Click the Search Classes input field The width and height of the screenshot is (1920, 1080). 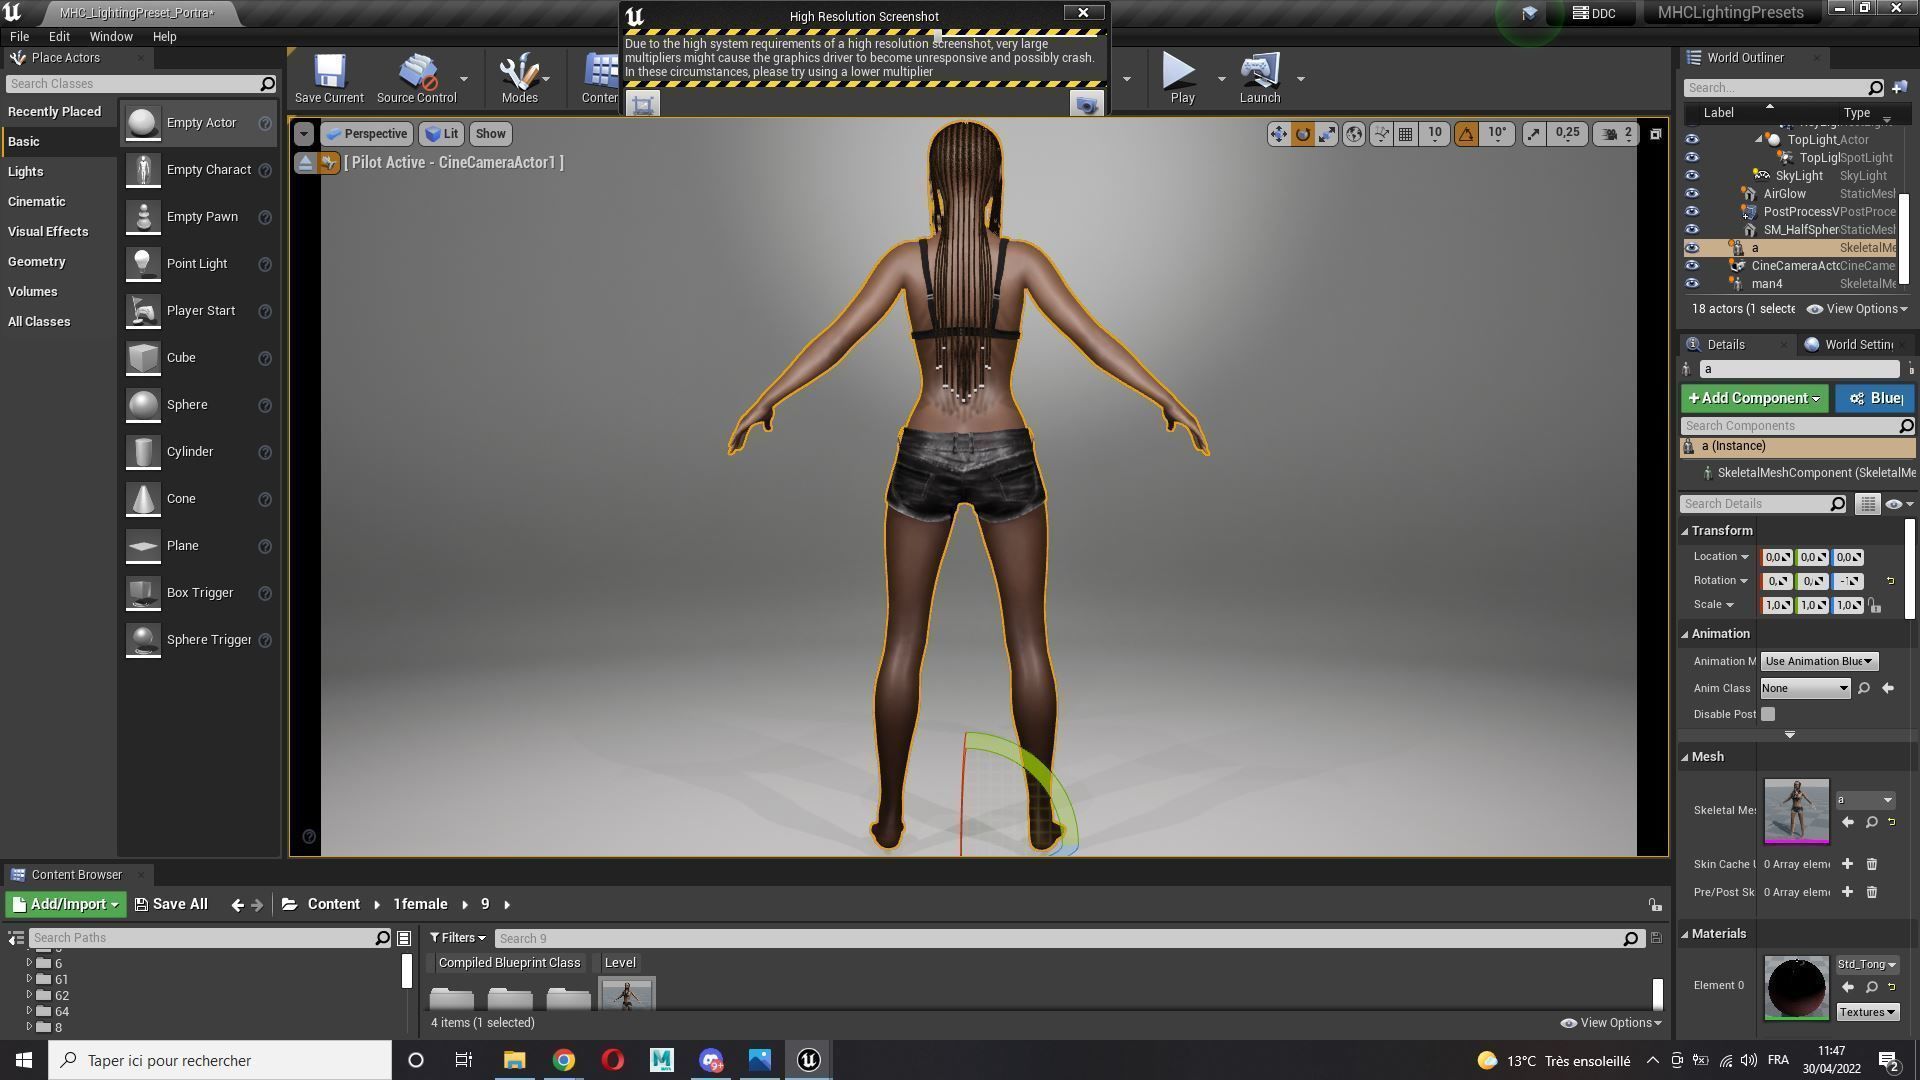click(132, 84)
